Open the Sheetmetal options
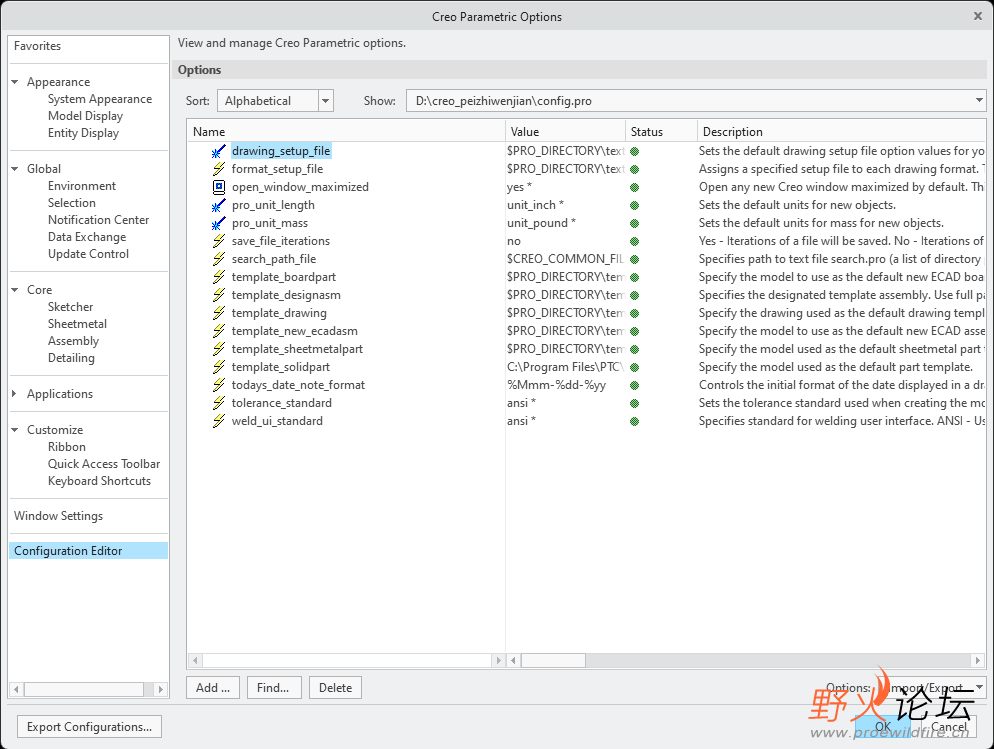This screenshot has height=749, width=994. click(77, 324)
